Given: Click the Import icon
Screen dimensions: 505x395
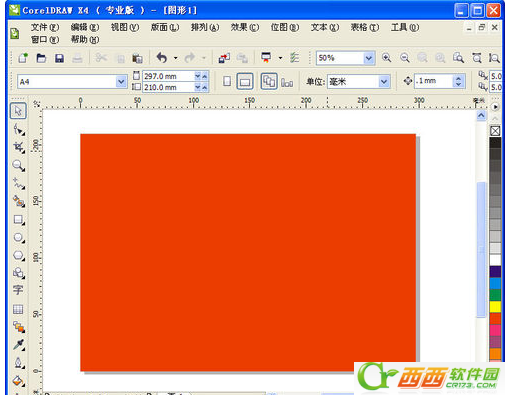Looking at the screenshot, I should [224, 58].
